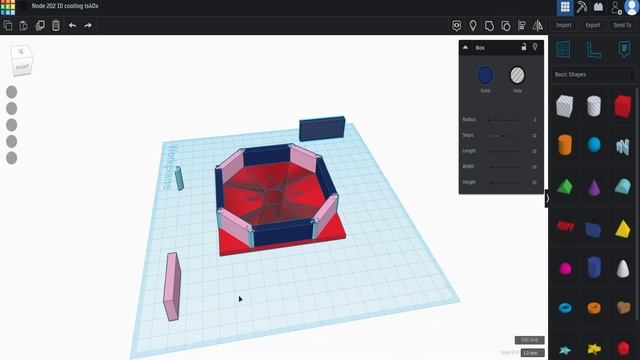Viewport: 640px width, 360px height.
Task: Open the user avatar account menu
Action: pos(631,7)
